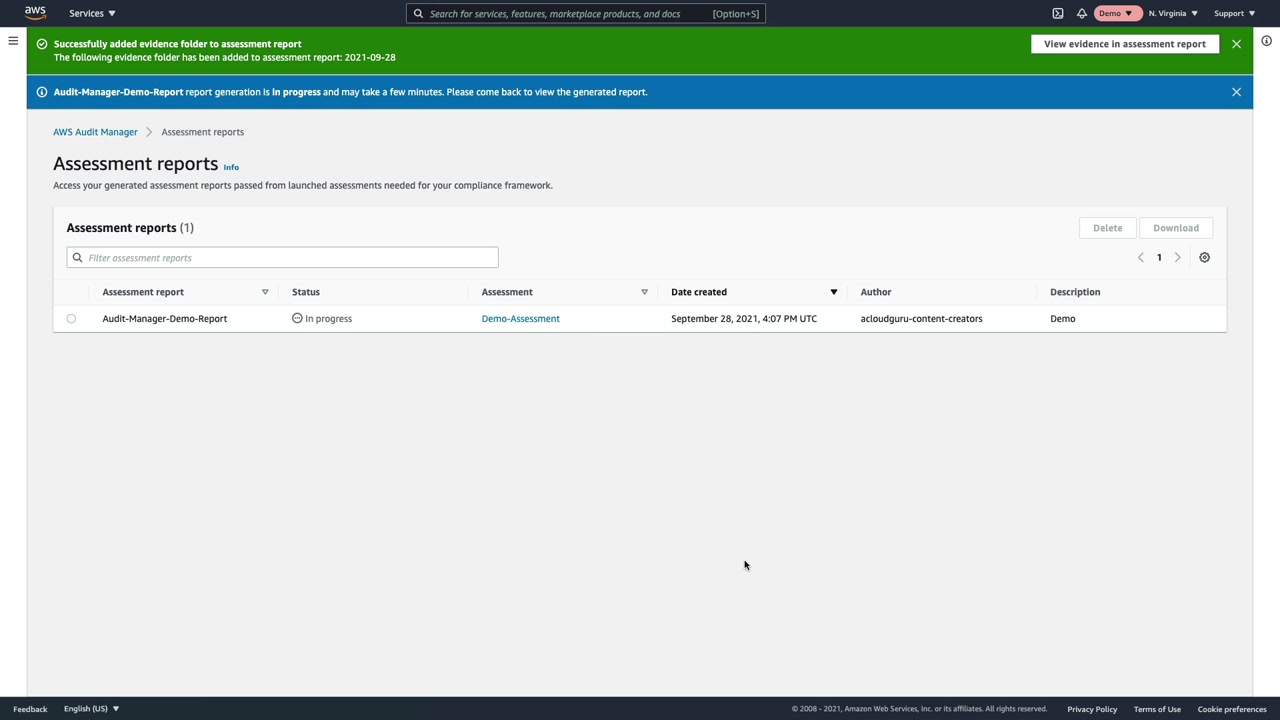Image resolution: width=1280 pixels, height=720 pixels.
Task: Go to previous page of reports
Action: (1140, 258)
